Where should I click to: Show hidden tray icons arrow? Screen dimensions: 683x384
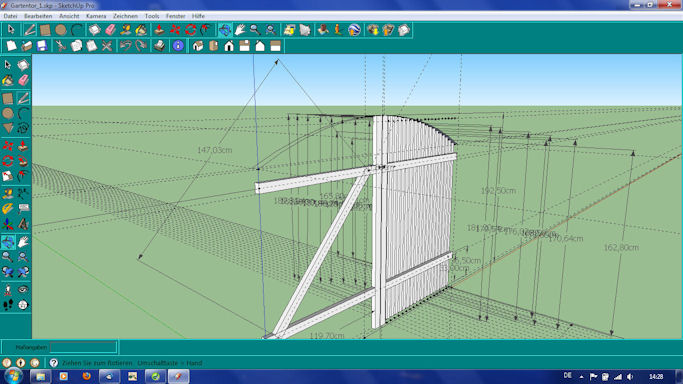(x=581, y=377)
